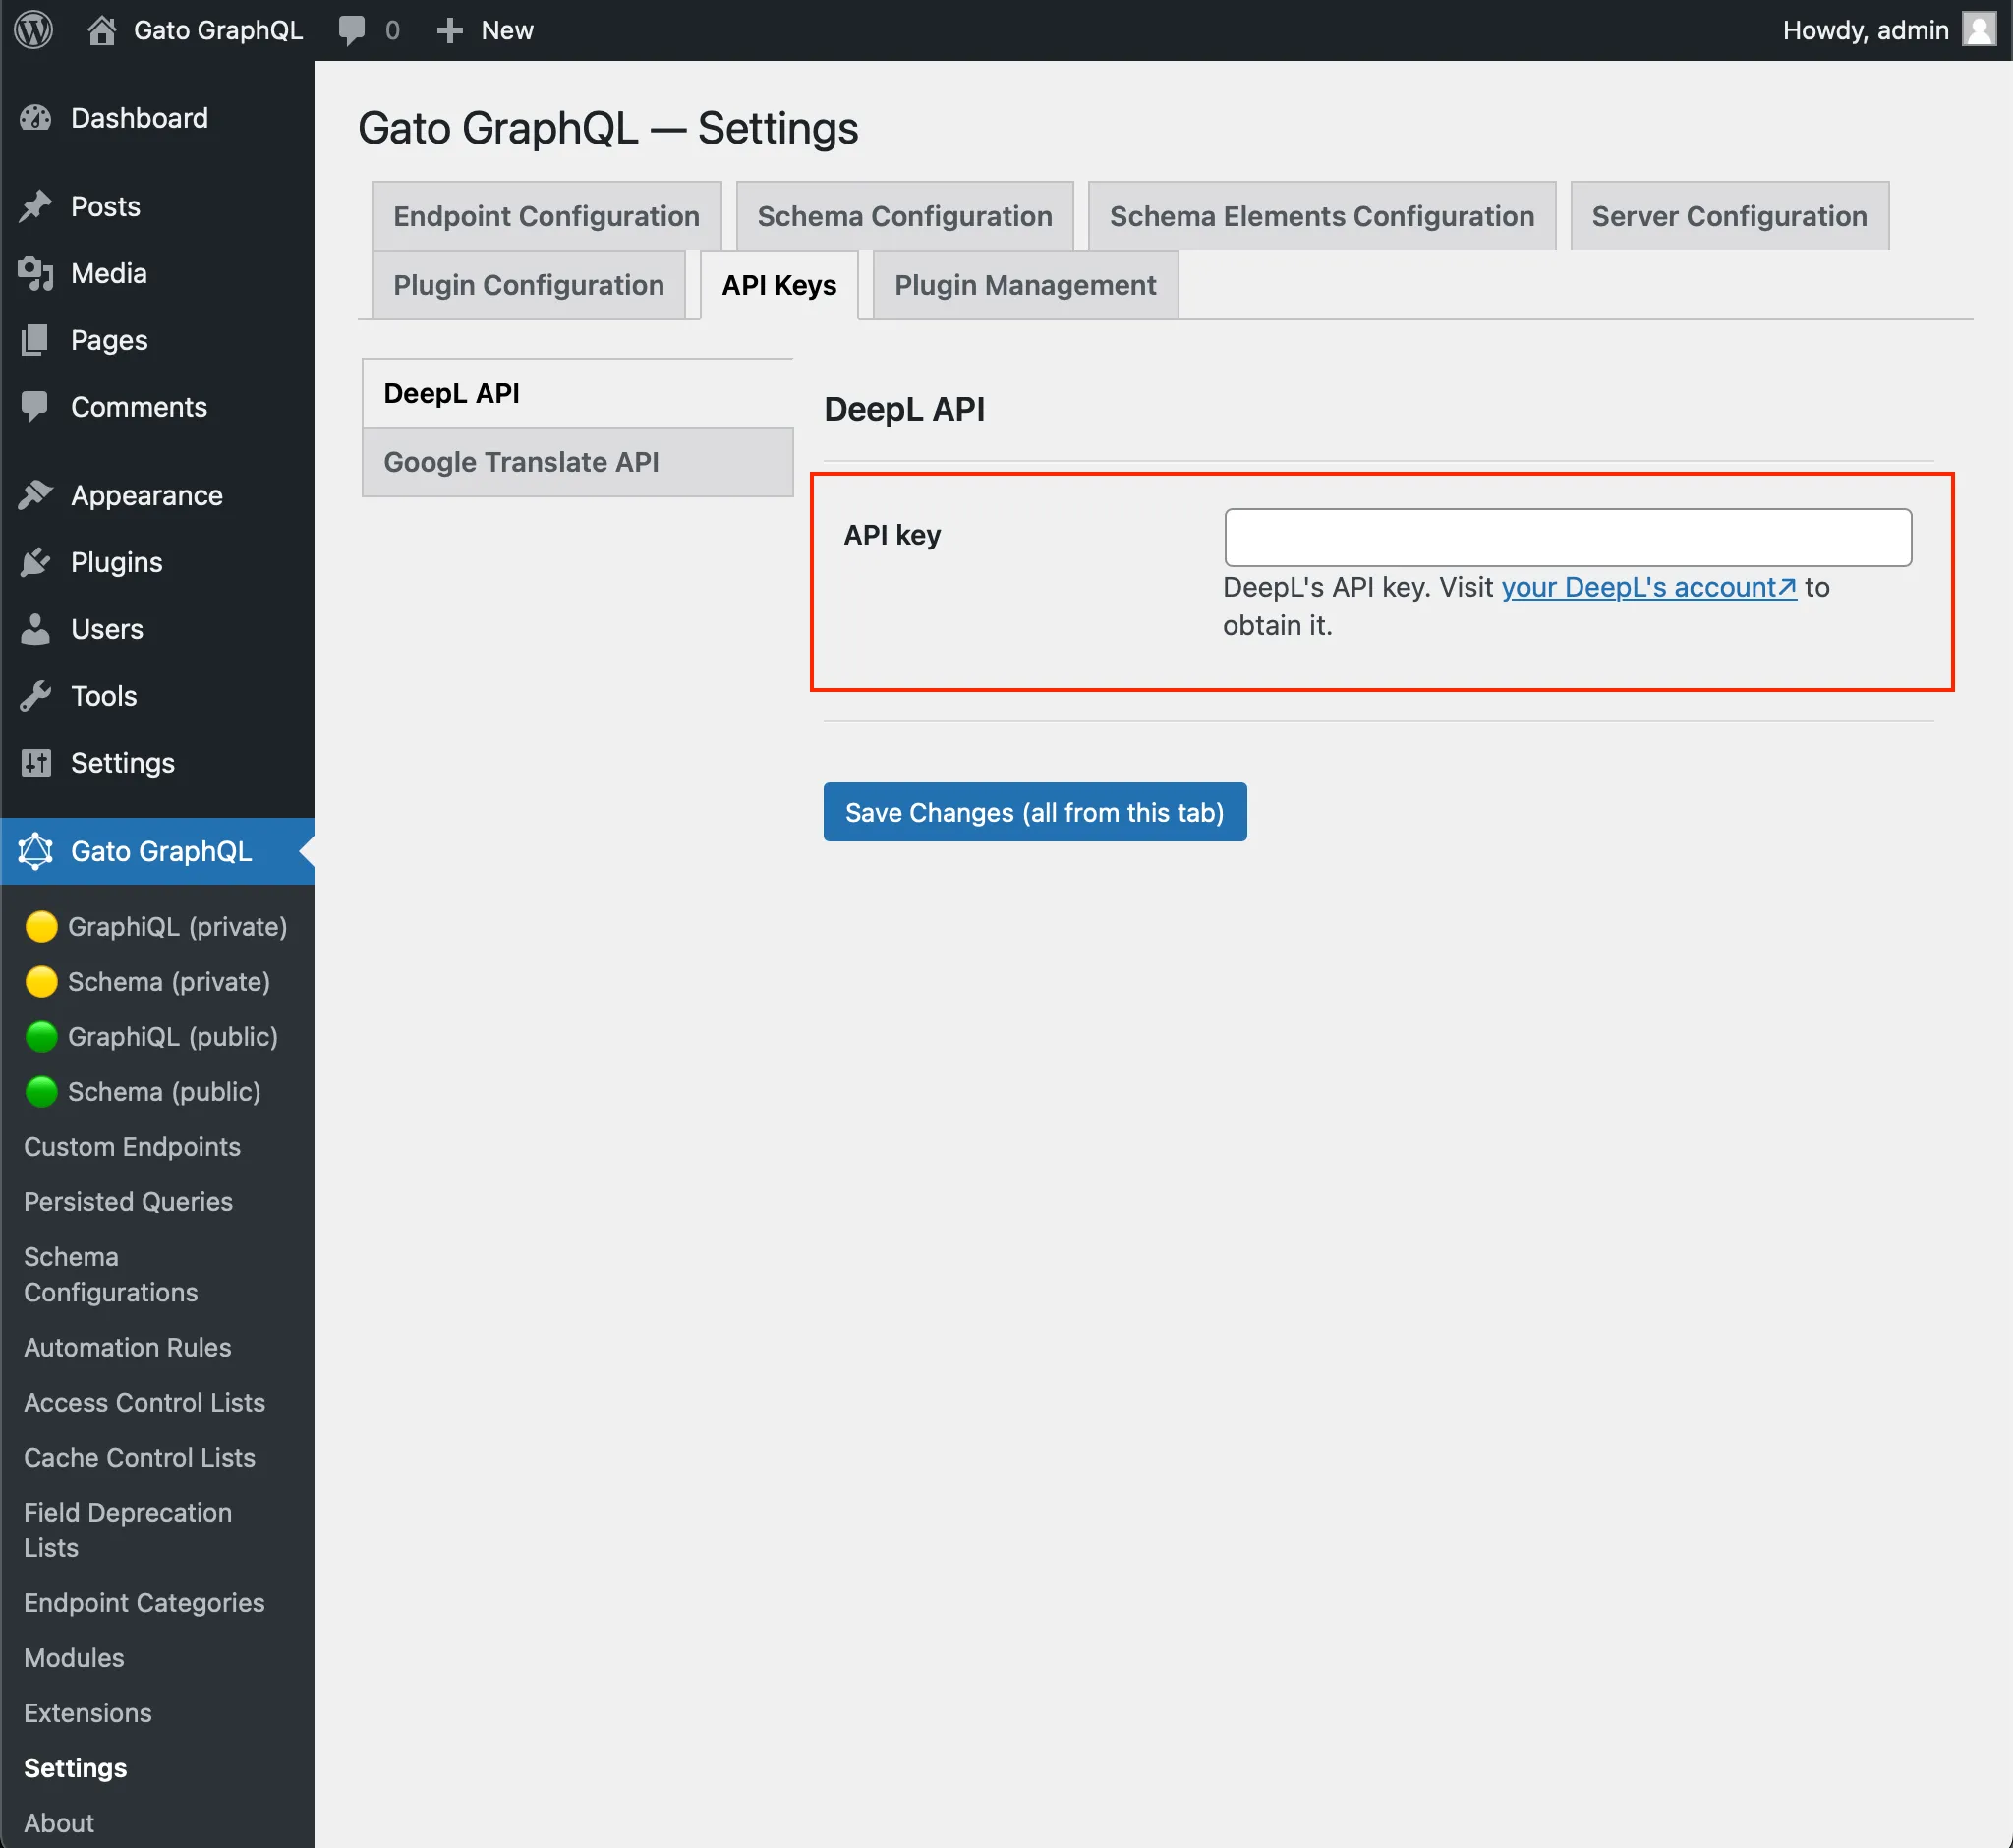Click the admin avatar icon
Image resolution: width=2013 pixels, height=1848 pixels.
1979,30
